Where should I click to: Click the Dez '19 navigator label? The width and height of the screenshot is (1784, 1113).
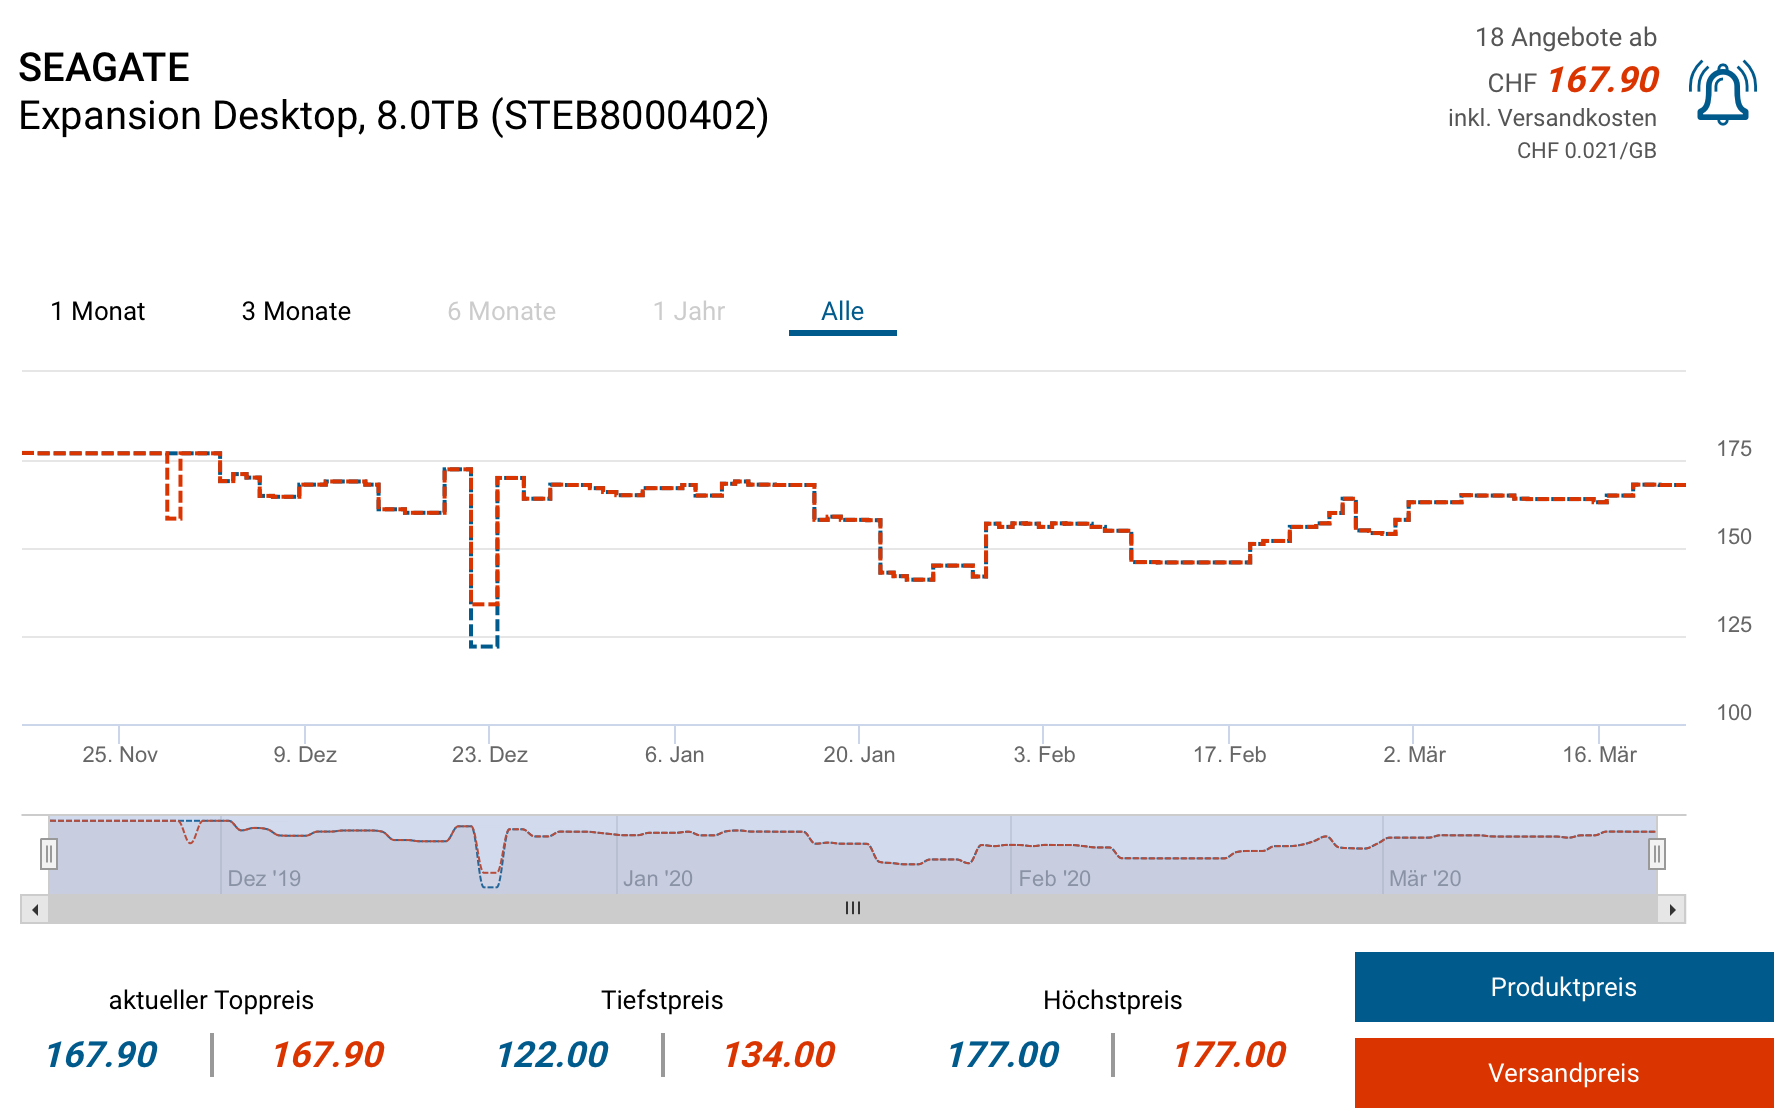(x=264, y=878)
